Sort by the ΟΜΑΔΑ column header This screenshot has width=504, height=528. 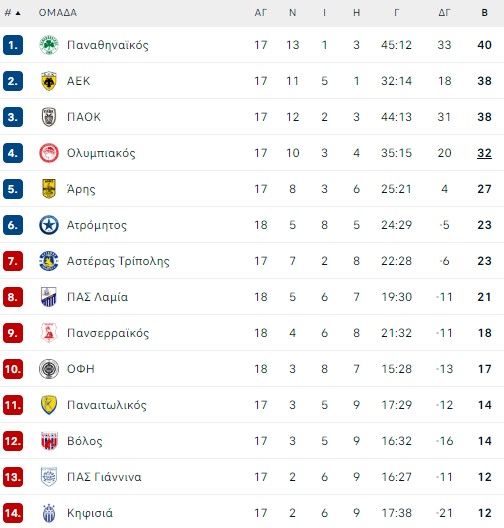[x=58, y=13]
